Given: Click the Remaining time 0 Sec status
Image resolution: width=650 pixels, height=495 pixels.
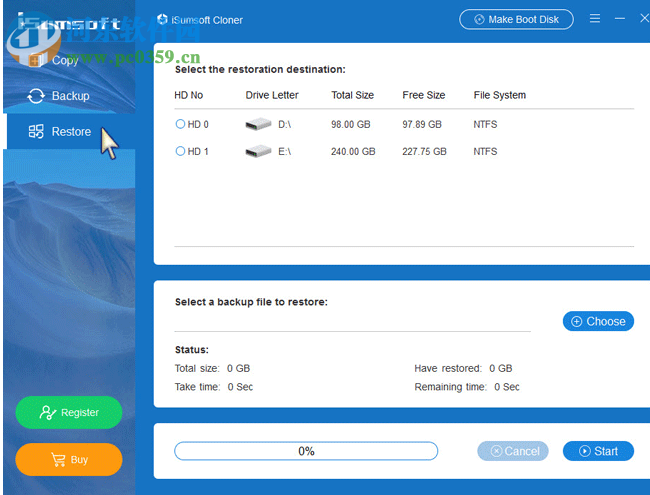Looking at the screenshot, I should (467, 387).
